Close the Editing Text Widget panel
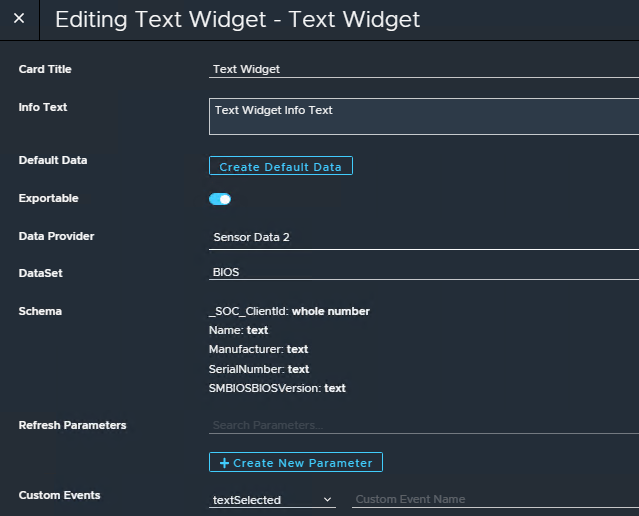 (19, 18)
